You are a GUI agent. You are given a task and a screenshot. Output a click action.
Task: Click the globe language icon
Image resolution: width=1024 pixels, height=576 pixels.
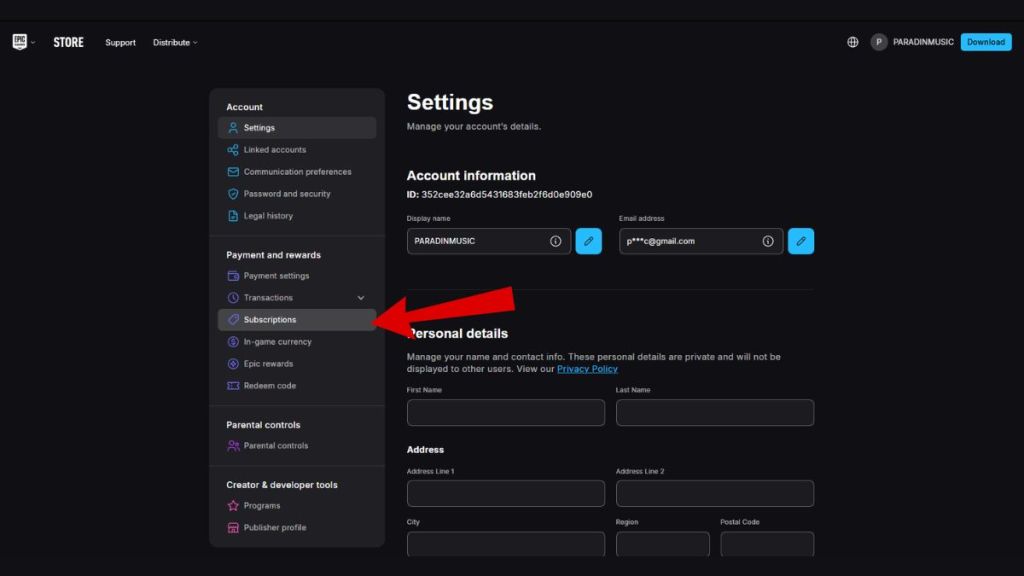(x=853, y=42)
